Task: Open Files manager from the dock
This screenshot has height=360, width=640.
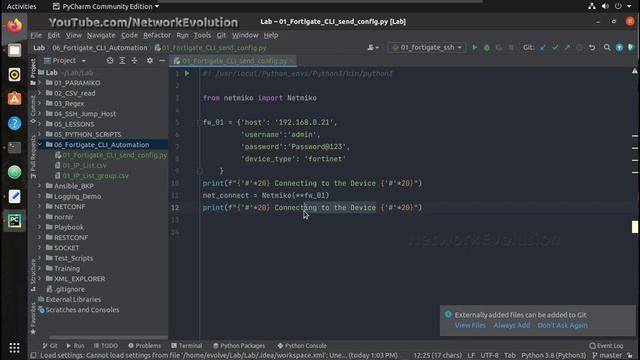Action: 14,50
